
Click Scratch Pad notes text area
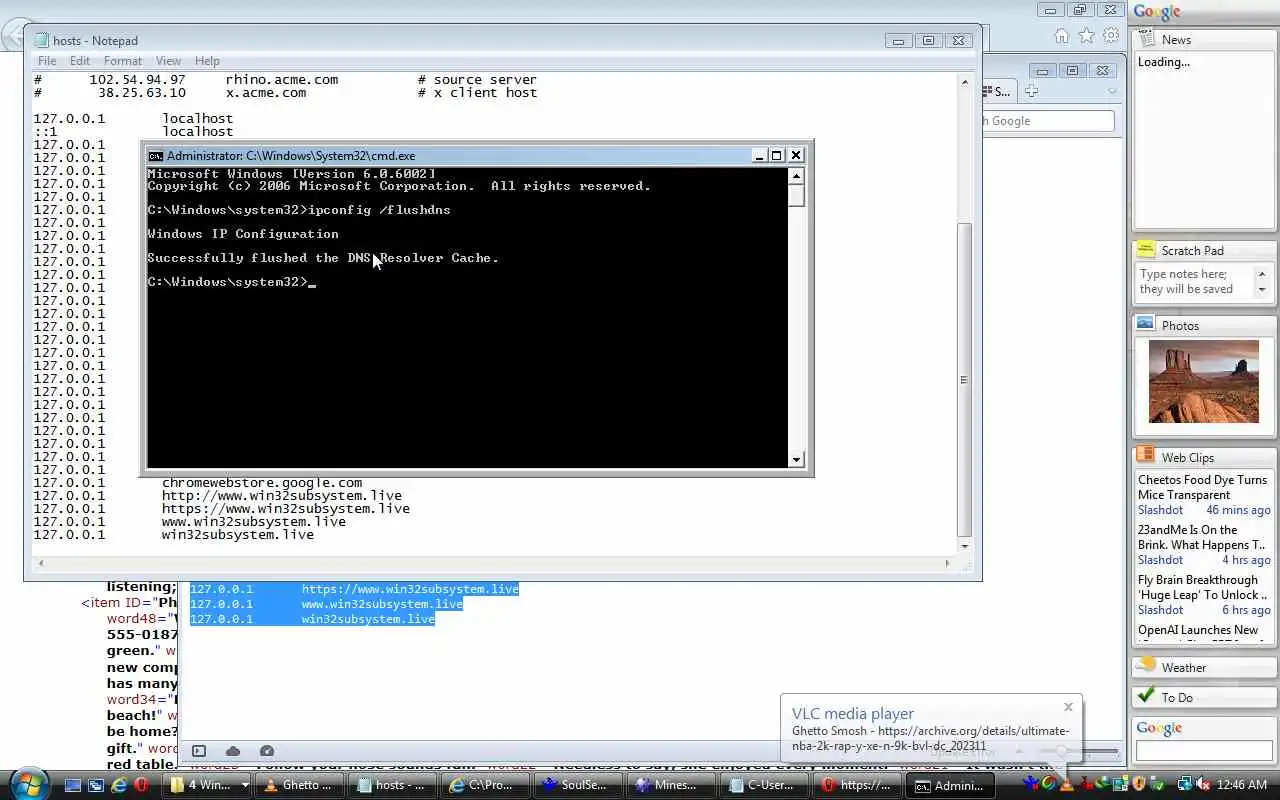(1195, 282)
